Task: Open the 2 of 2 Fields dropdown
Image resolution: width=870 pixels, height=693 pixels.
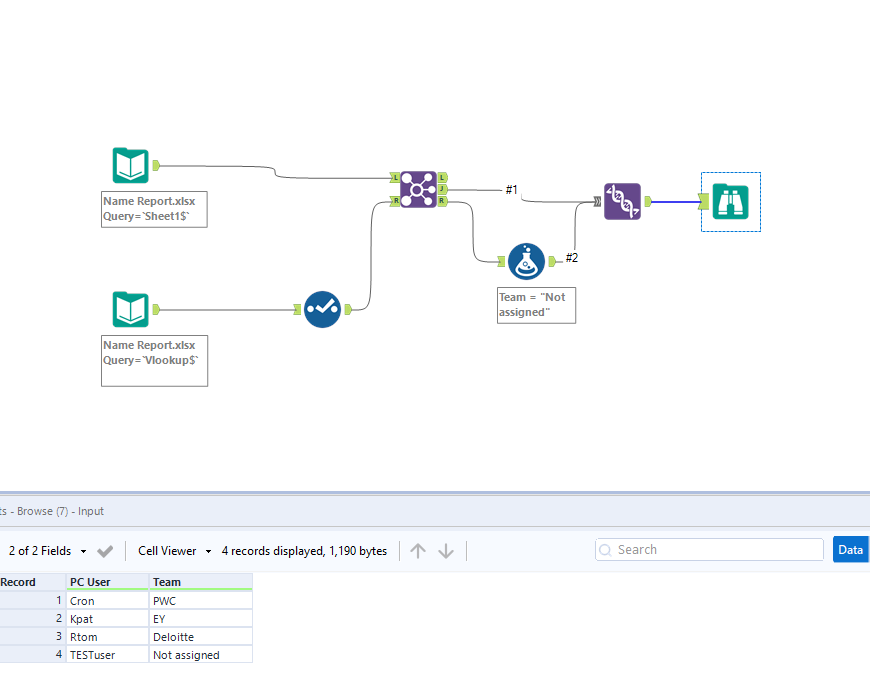Action: pyautogui.click(x=82, y=550)
